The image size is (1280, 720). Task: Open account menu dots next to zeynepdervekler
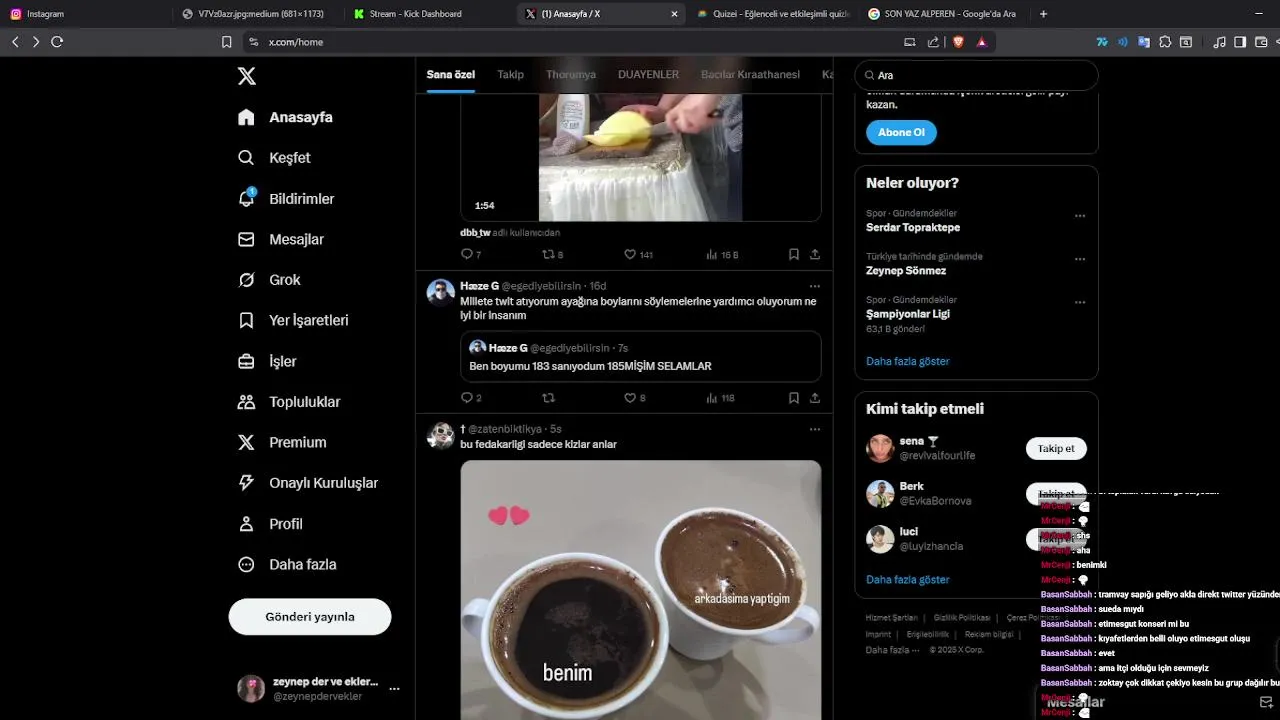[394, 689]
